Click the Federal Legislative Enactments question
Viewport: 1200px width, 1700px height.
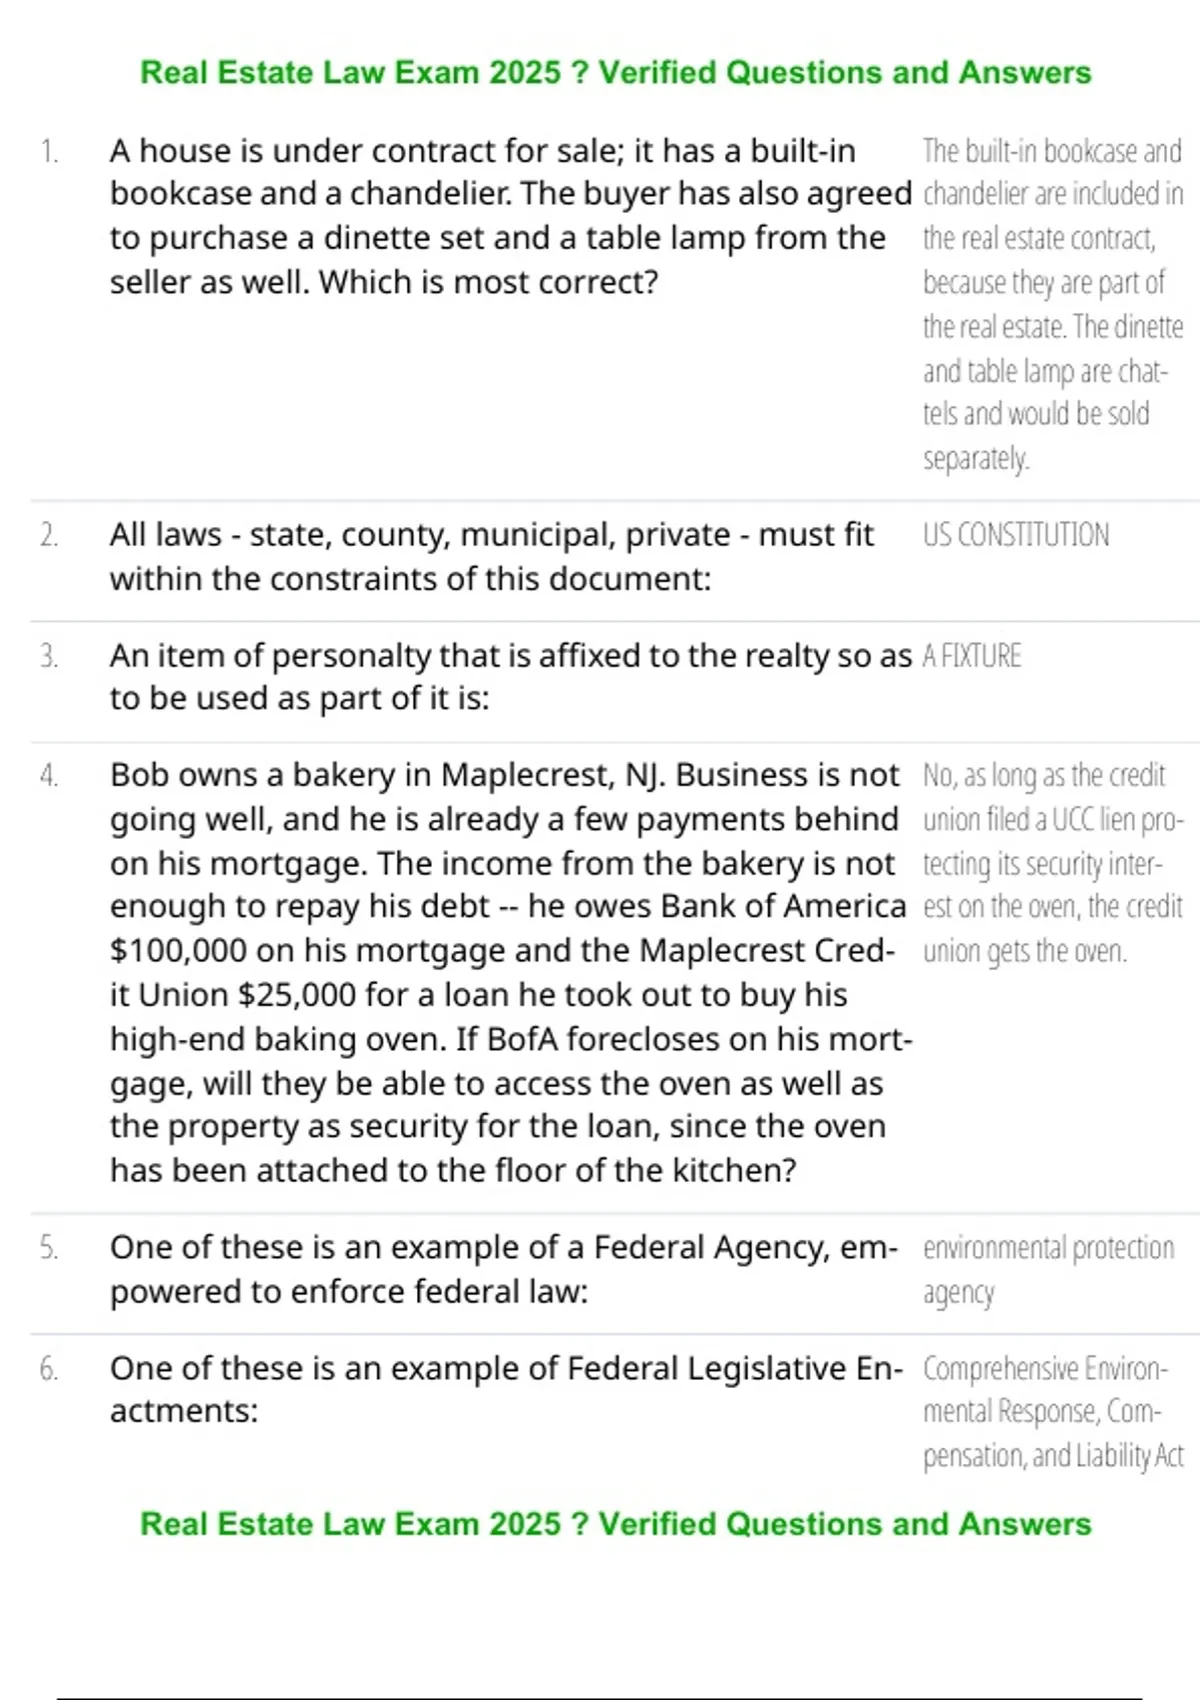click(x=506, y=1390)
